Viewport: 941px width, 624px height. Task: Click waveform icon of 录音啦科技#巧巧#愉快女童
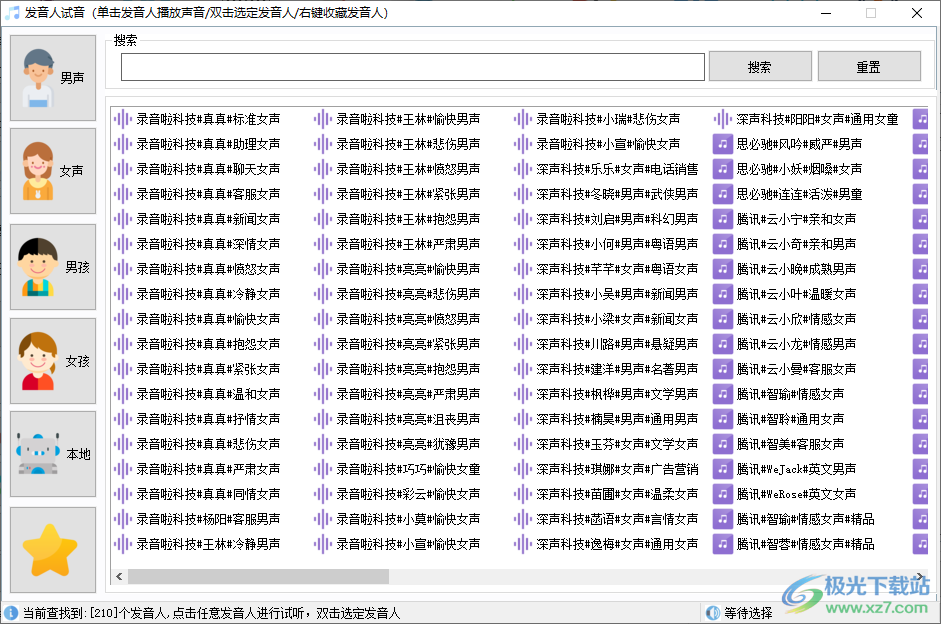[x=322, y=469]
